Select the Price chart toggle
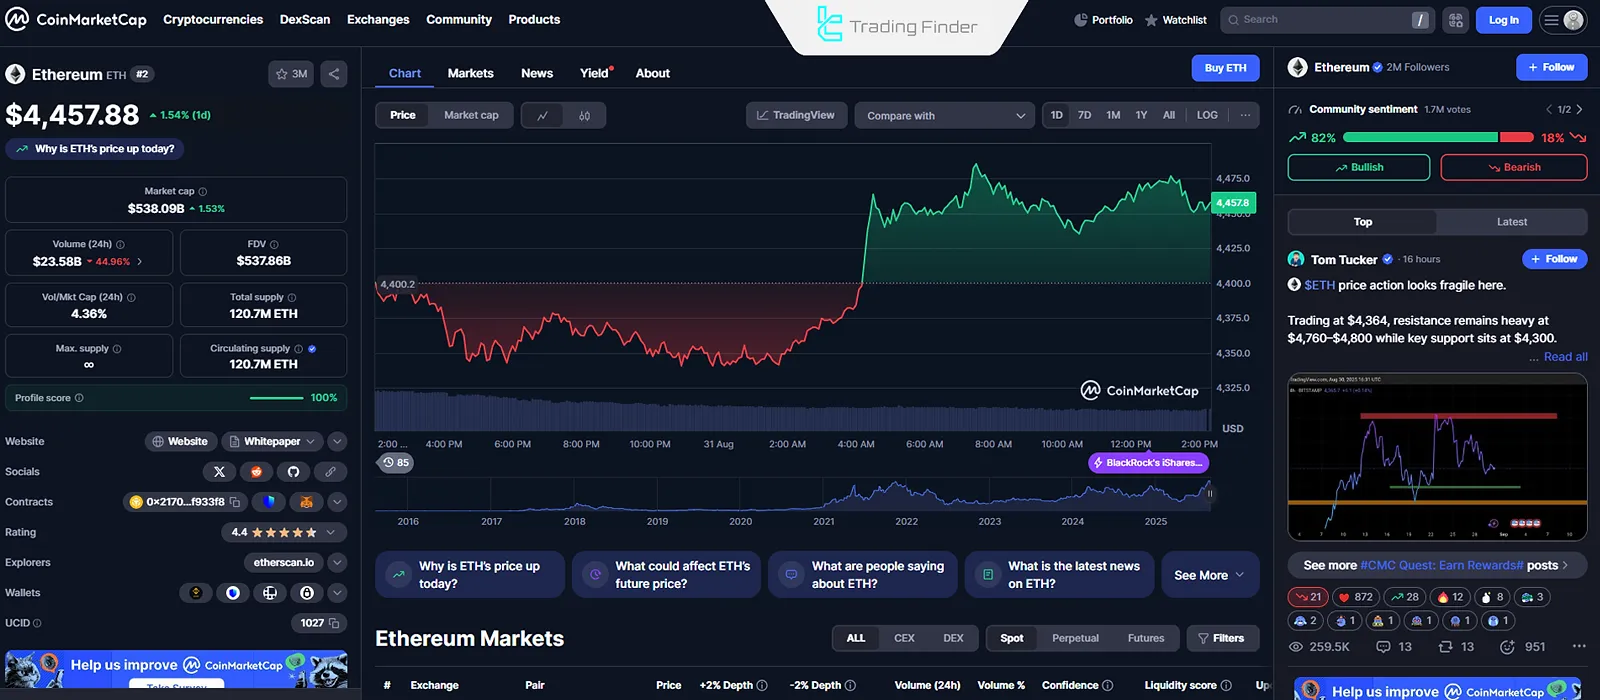 (x=403, y=115)
